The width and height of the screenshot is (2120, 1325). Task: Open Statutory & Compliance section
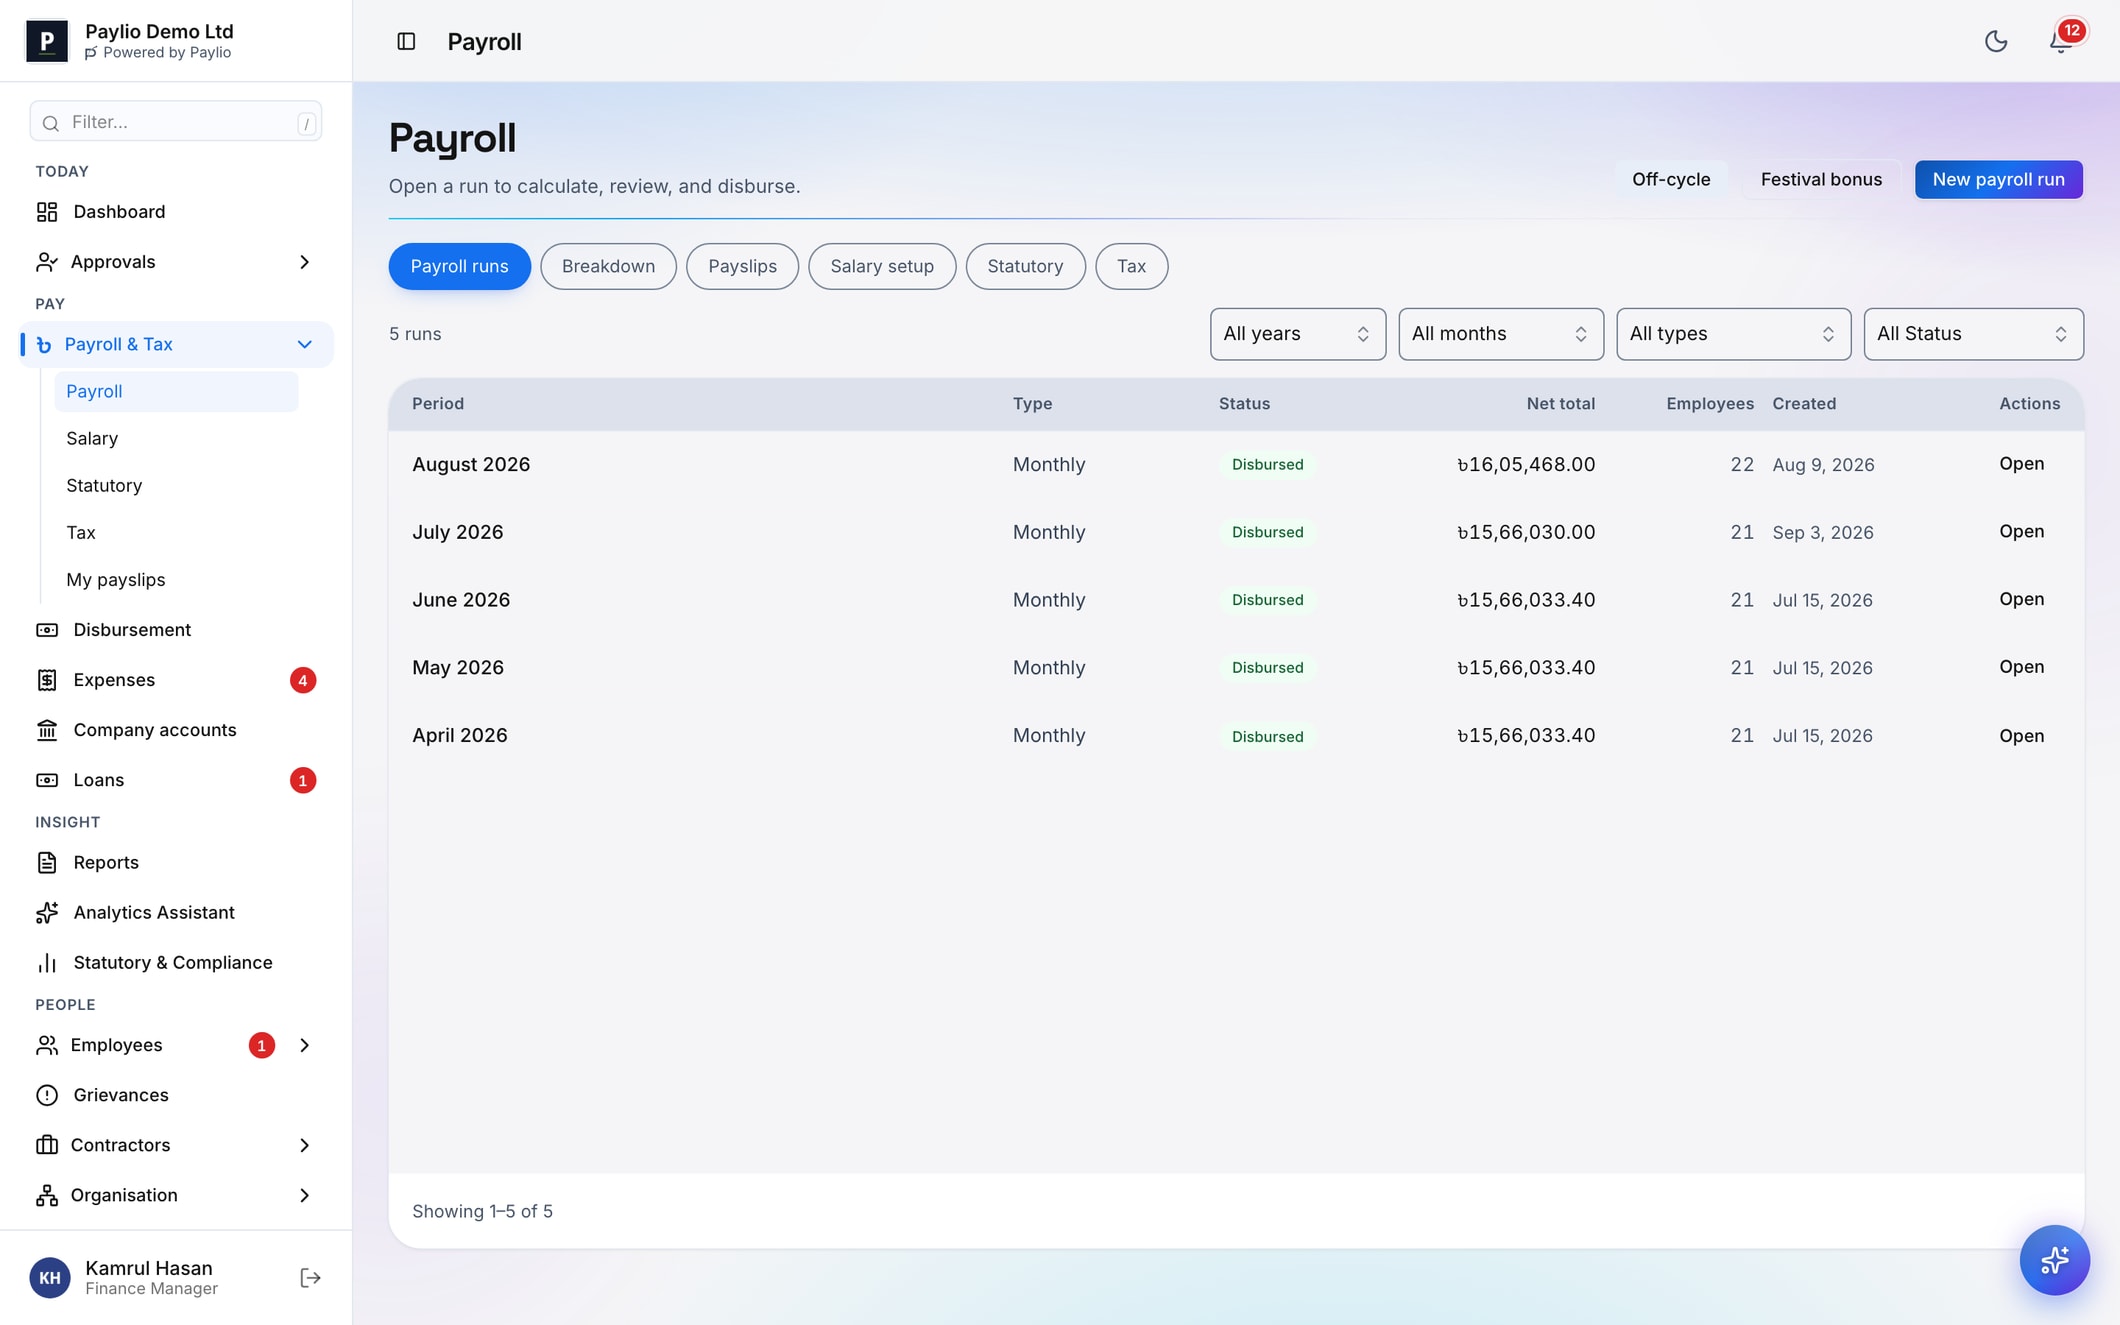tap(175, 962)
